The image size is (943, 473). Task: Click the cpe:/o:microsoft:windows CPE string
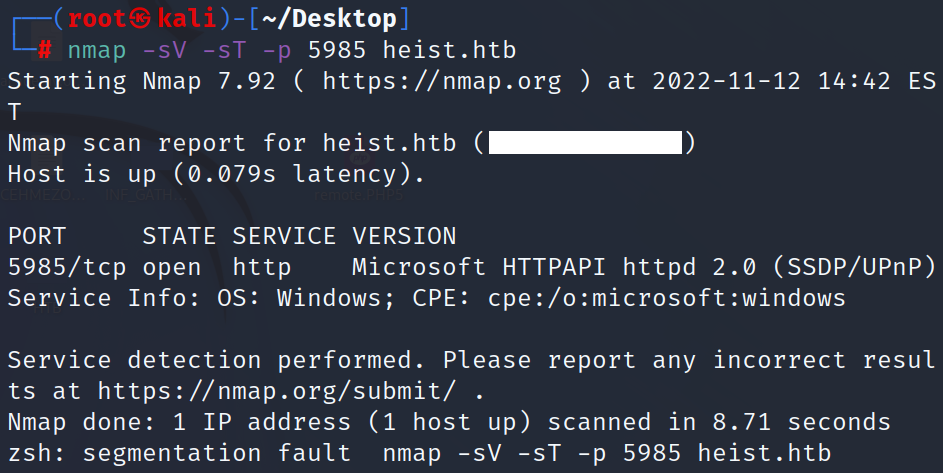[667, 298]
